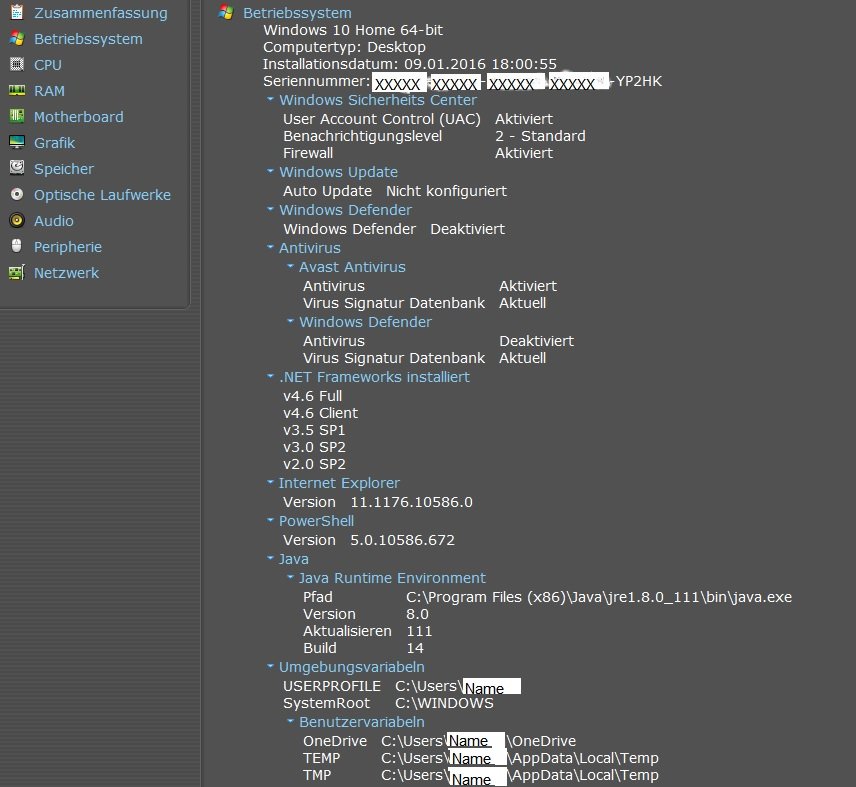Open the Betriebssystem sidebar entry
This screenshot has width=856, height=787.
(x=88, y=39)
